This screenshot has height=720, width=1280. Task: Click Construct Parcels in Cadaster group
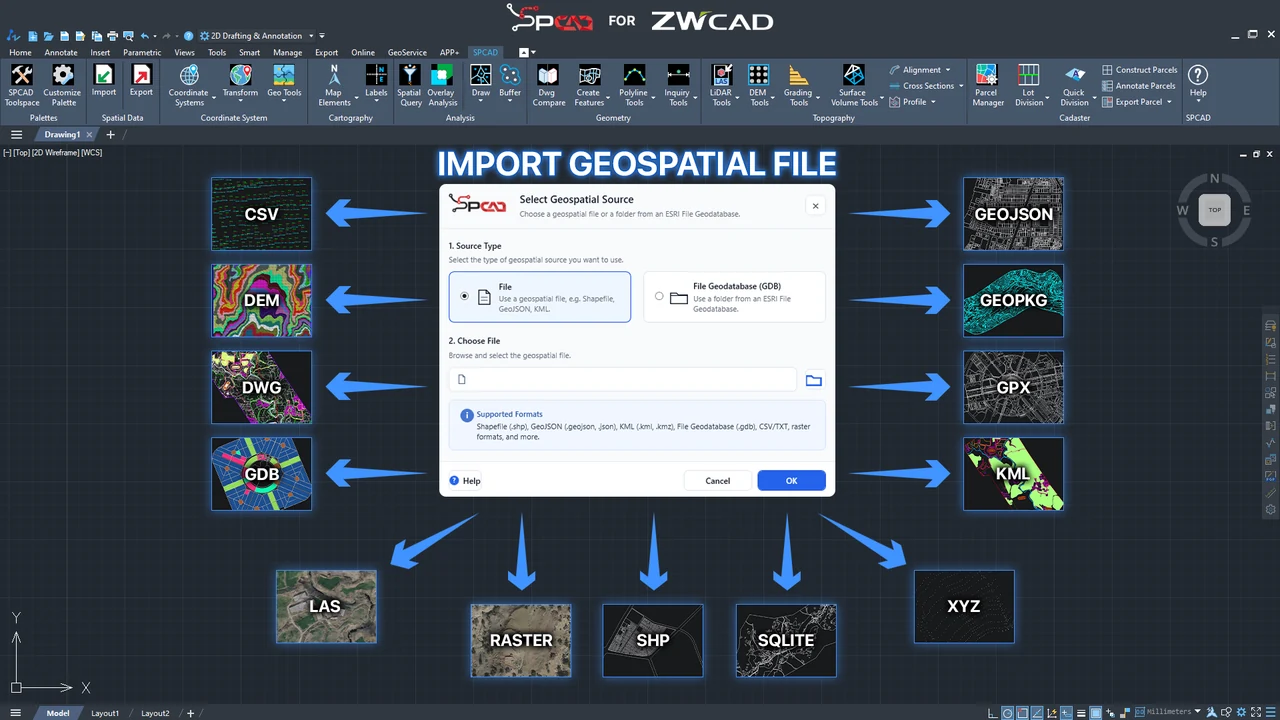pos(1139,70)
